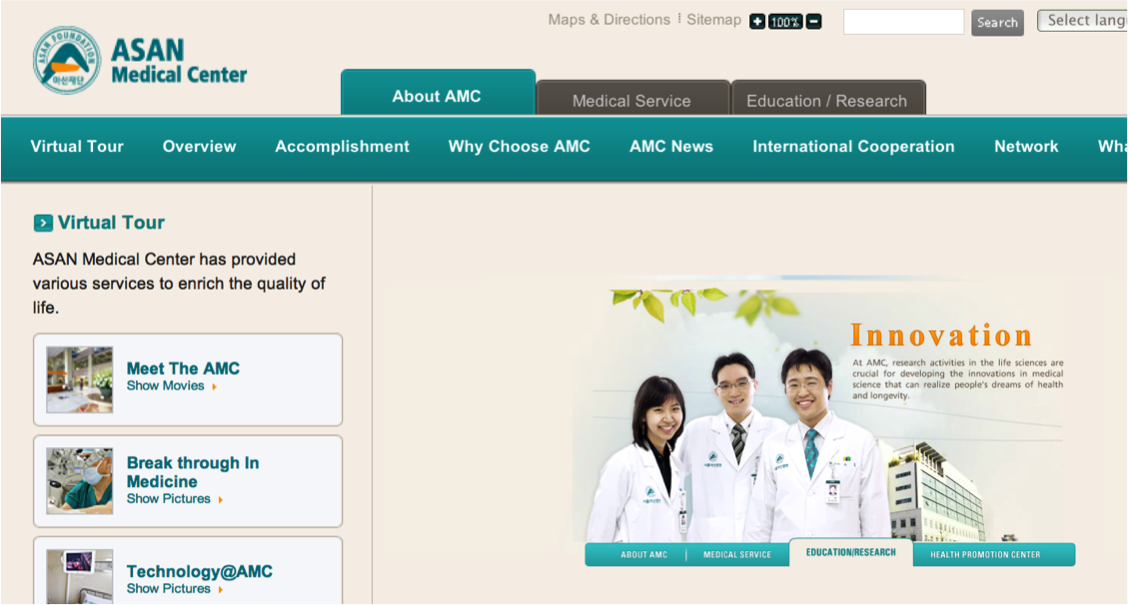Screen dimensions: 1128x605
Task: Open the Maps & Directions link
Action: (609, 20)
